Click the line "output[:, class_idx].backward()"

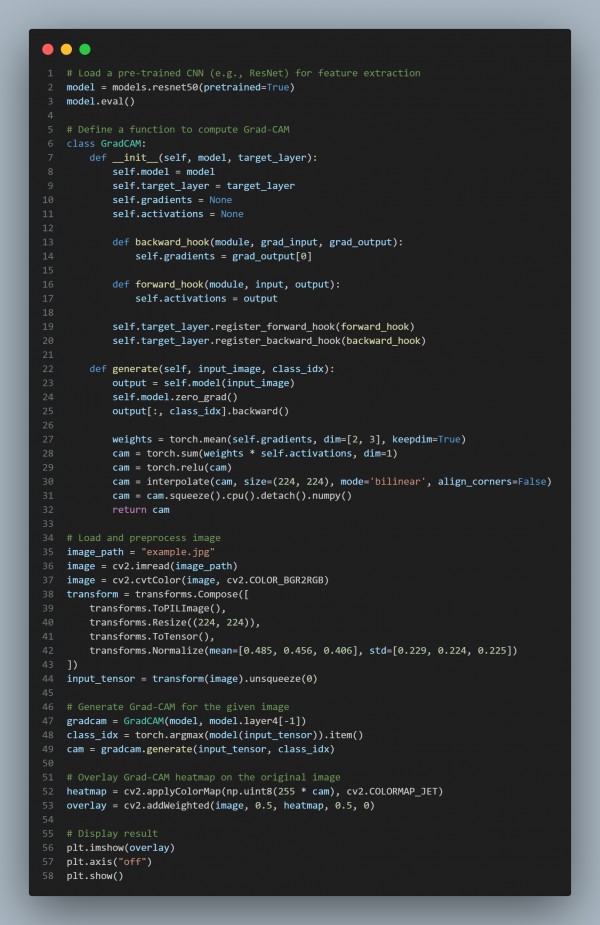click(x=201, y=411)
